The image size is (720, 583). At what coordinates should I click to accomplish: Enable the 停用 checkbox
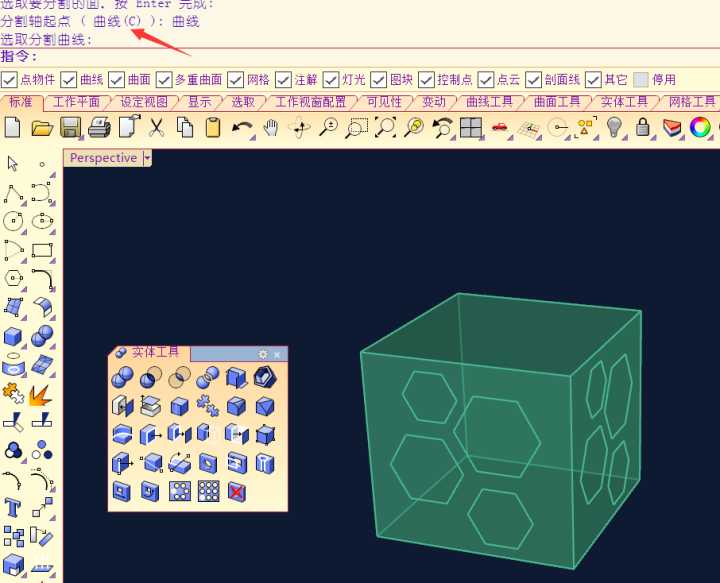pos(641,80)
